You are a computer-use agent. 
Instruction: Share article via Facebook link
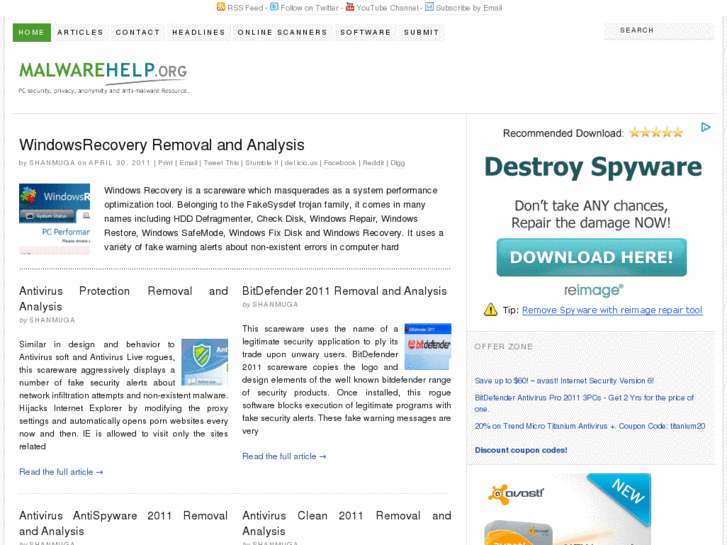340,163
